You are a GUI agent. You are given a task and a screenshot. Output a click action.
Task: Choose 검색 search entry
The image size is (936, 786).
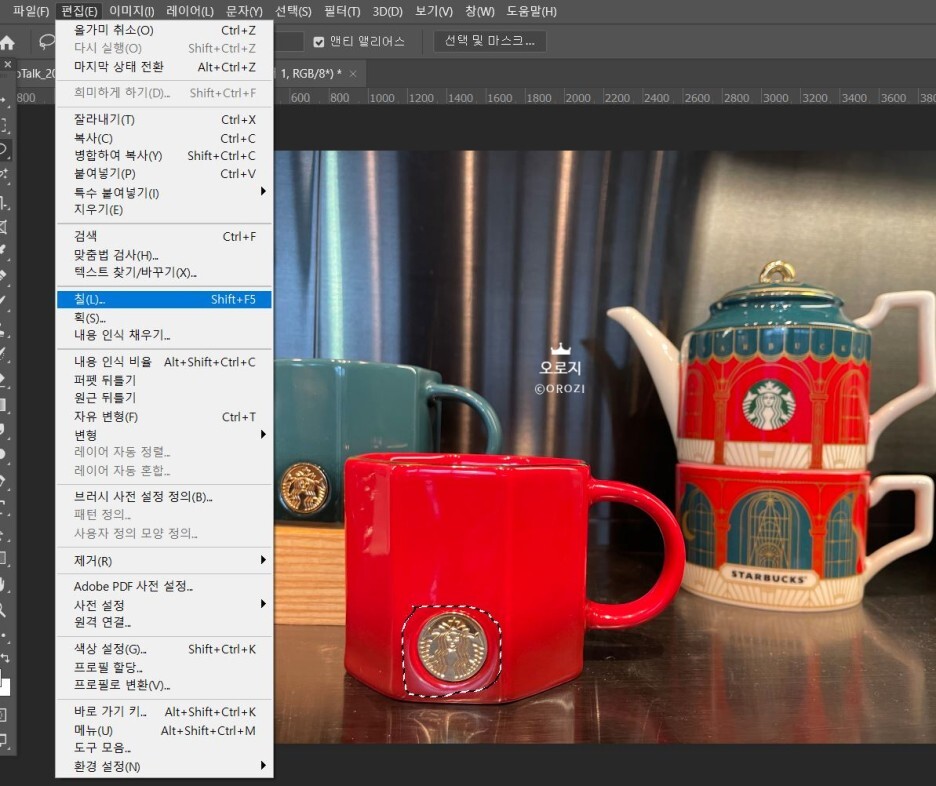click(x=164, y=236)
